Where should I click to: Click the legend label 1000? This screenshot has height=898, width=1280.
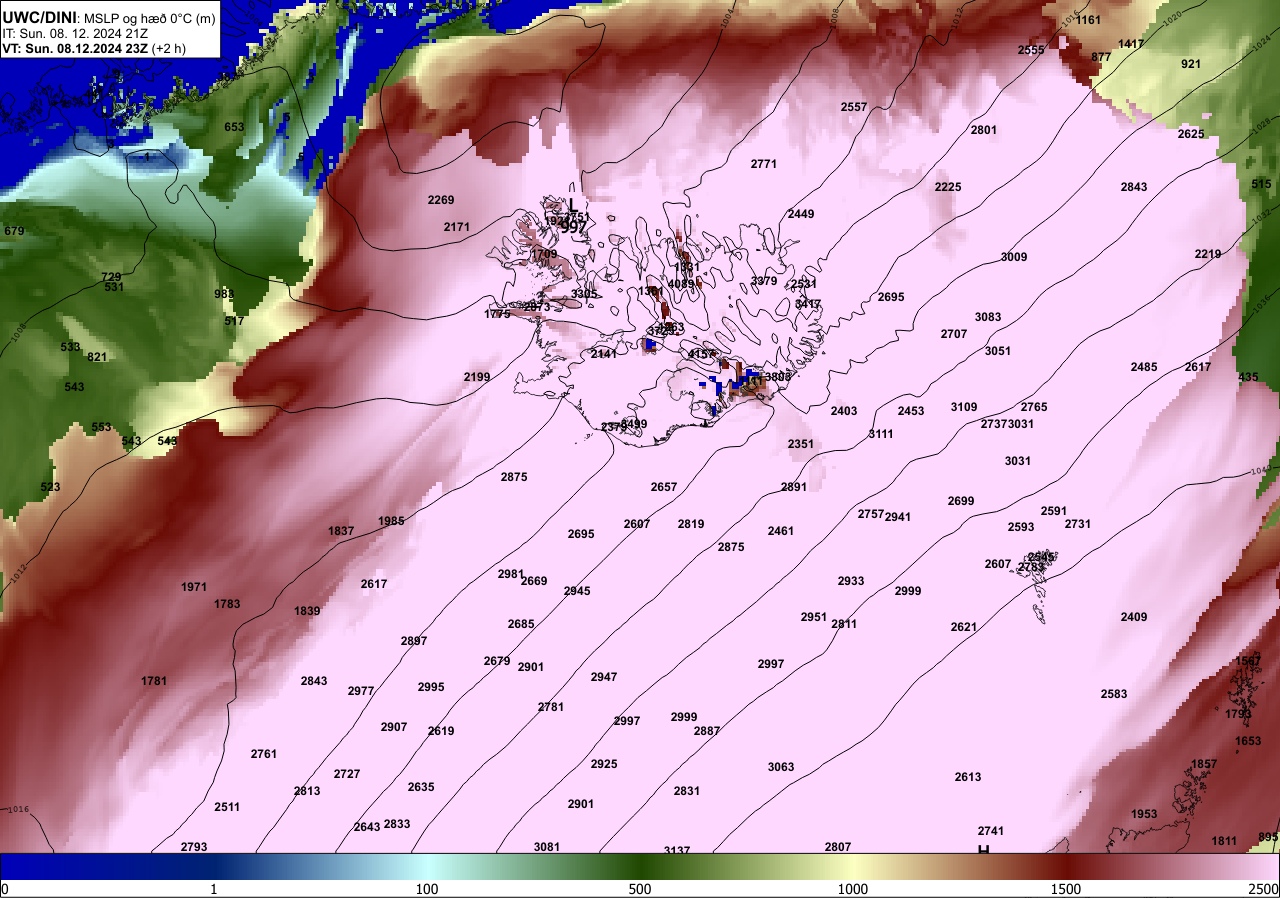click(853, 889)
